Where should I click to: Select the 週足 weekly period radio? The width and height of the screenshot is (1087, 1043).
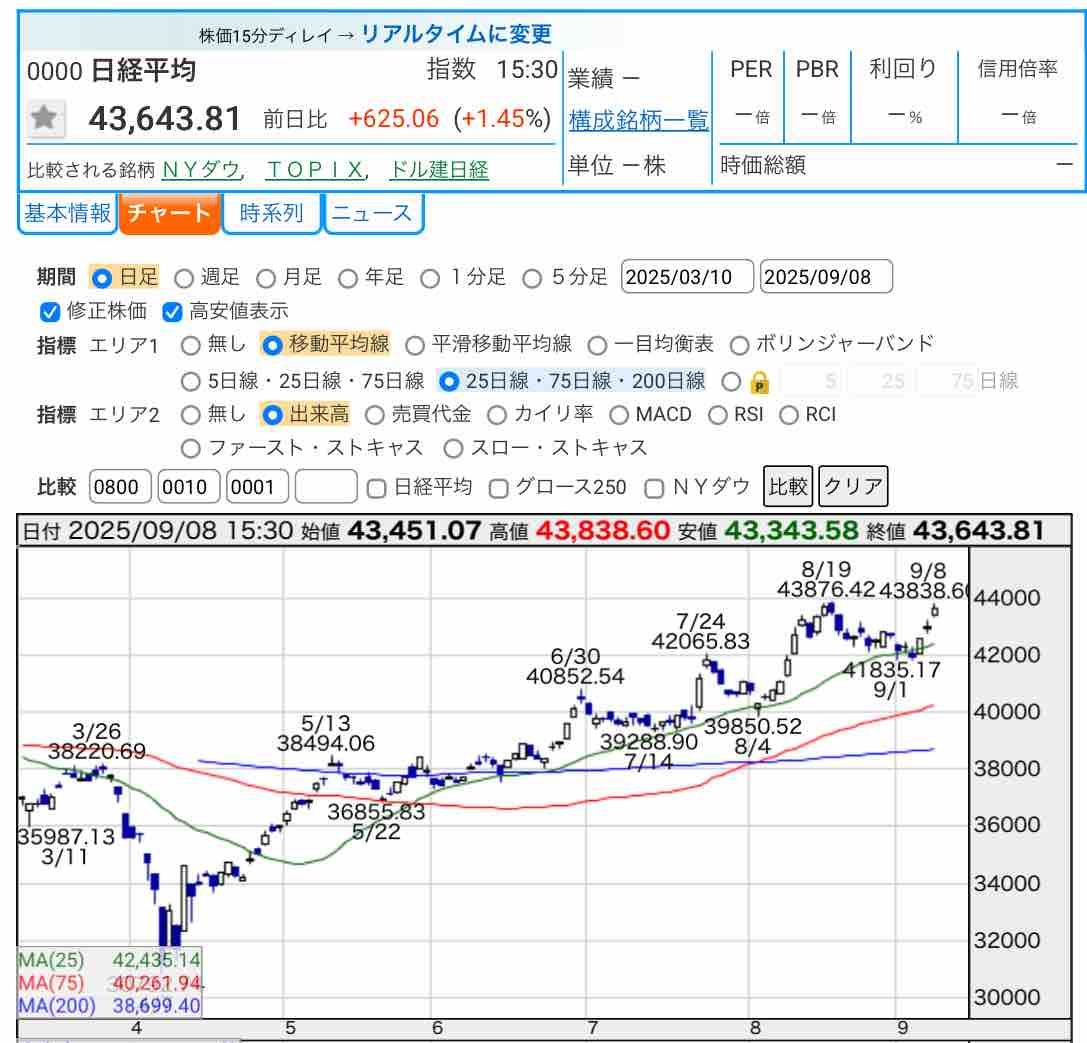point(184,279)
